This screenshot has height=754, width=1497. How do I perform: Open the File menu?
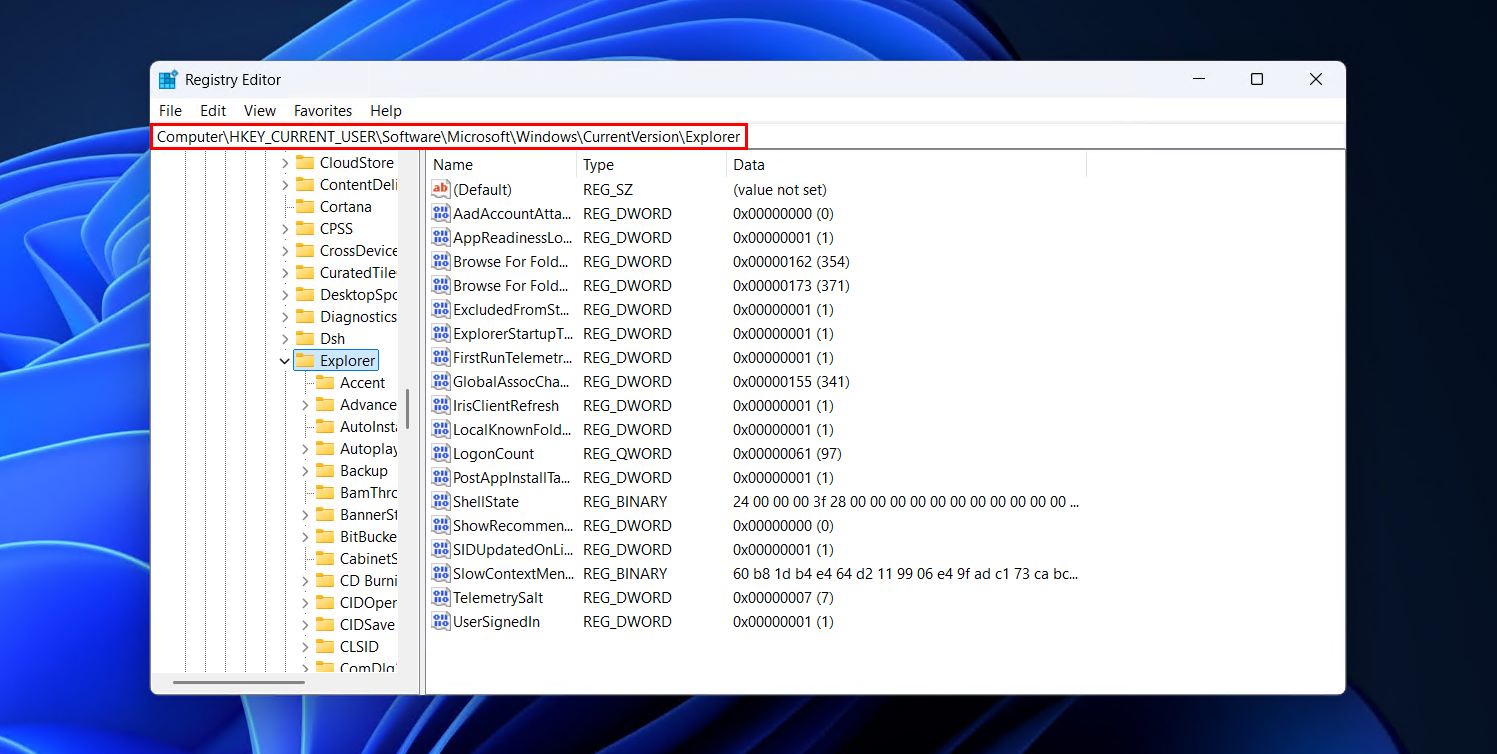tap(170, 111)
